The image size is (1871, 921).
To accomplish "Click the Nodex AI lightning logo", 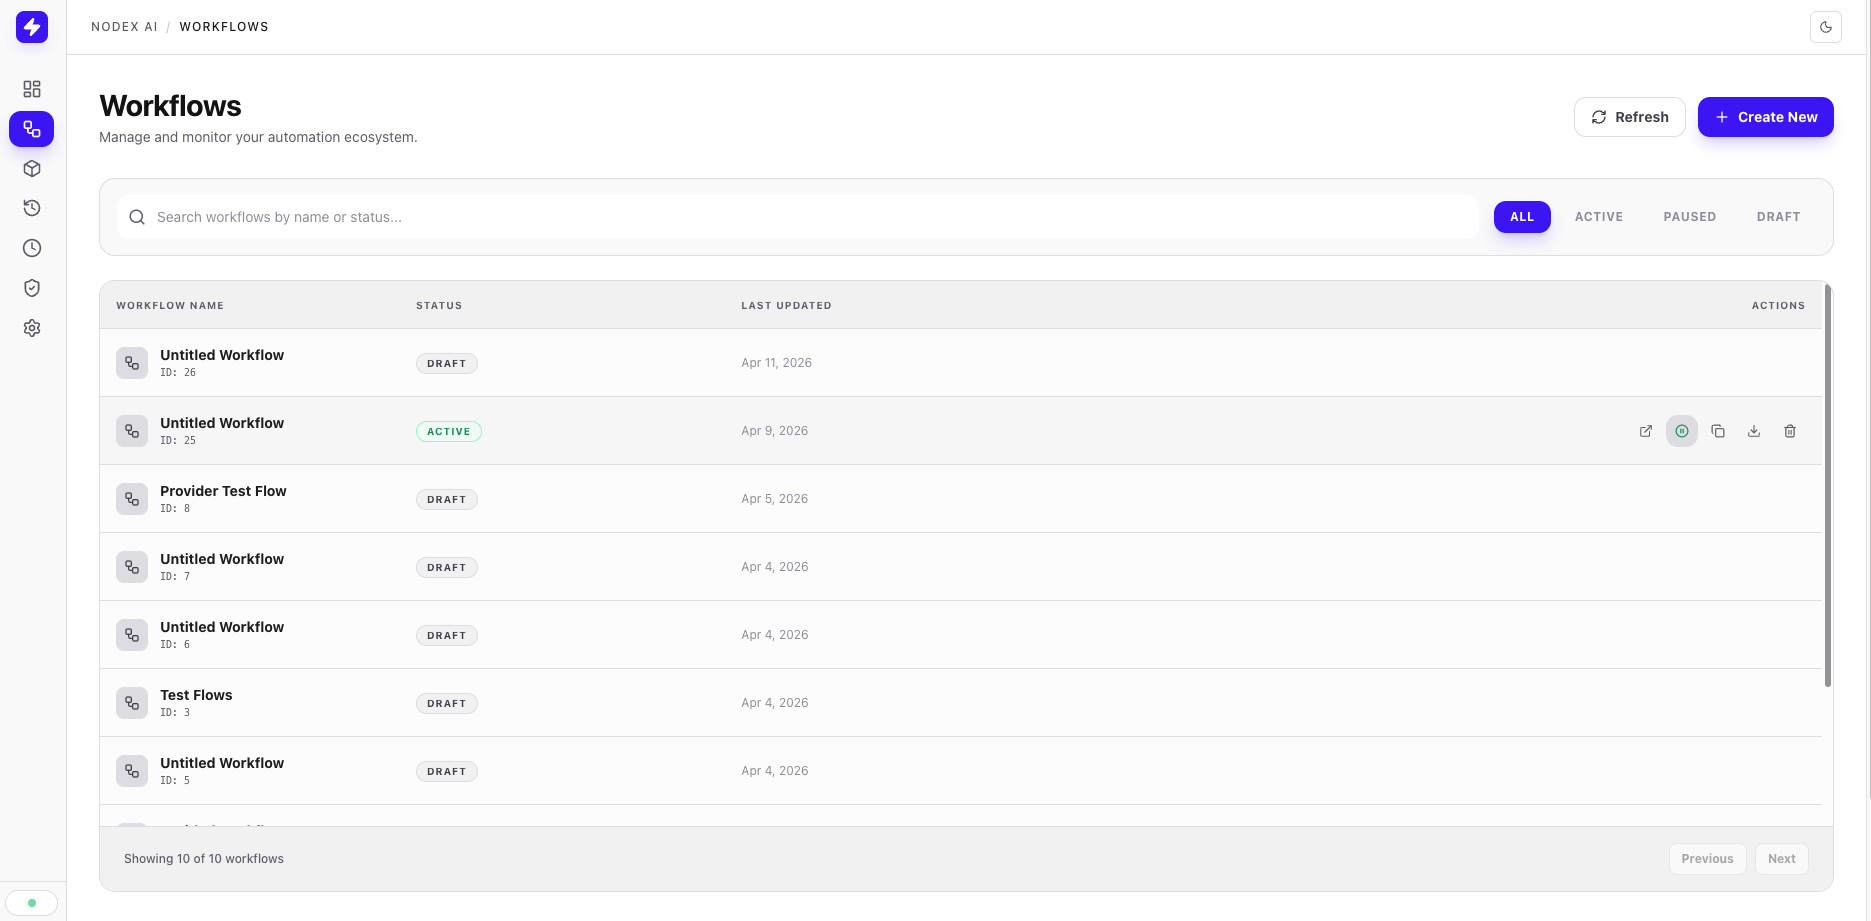I will (32, 27).
